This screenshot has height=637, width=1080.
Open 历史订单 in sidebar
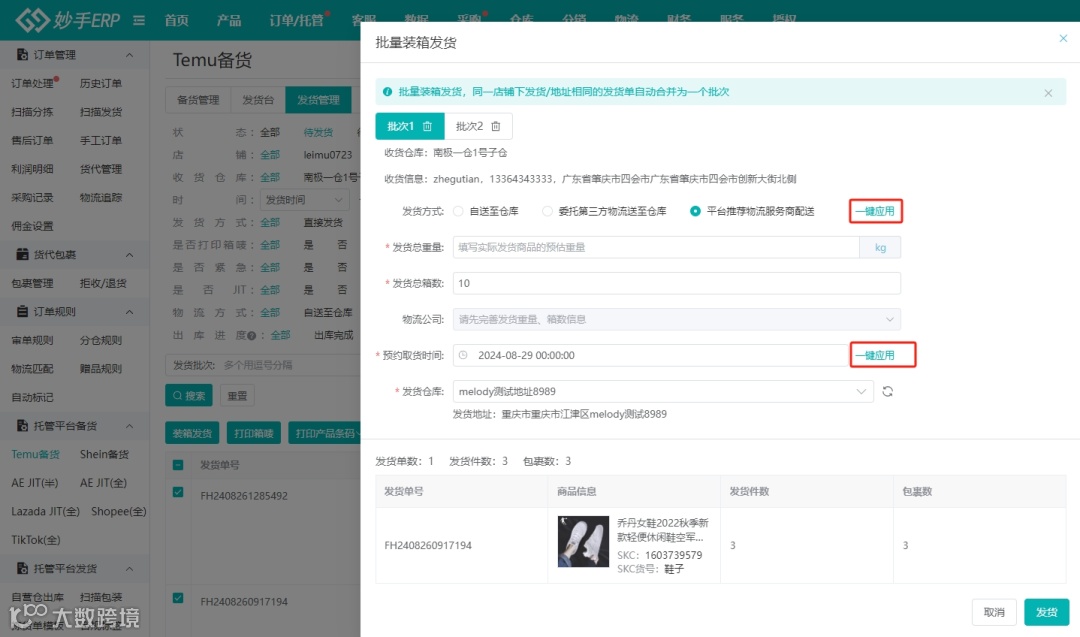coord(101,83)
